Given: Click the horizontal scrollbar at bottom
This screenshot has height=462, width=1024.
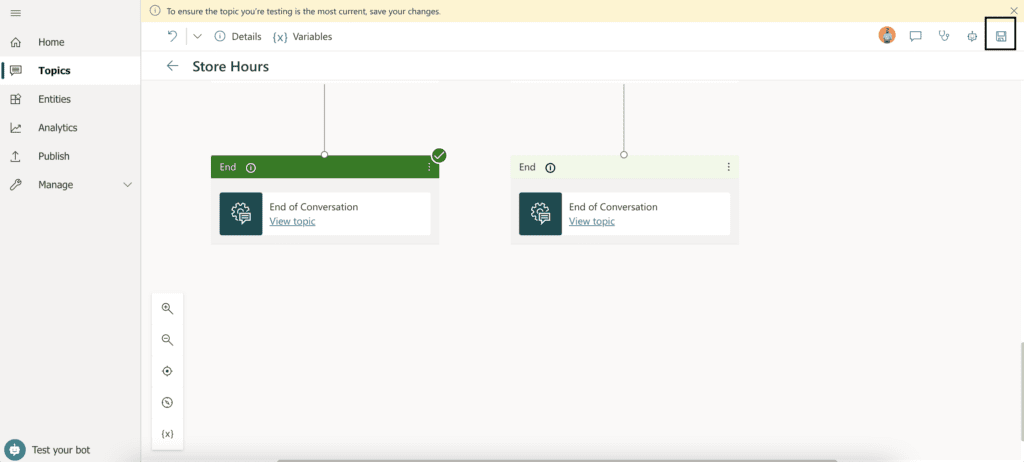Looking at the screenshot, I should pyautogui.click(x=557, y=460).
